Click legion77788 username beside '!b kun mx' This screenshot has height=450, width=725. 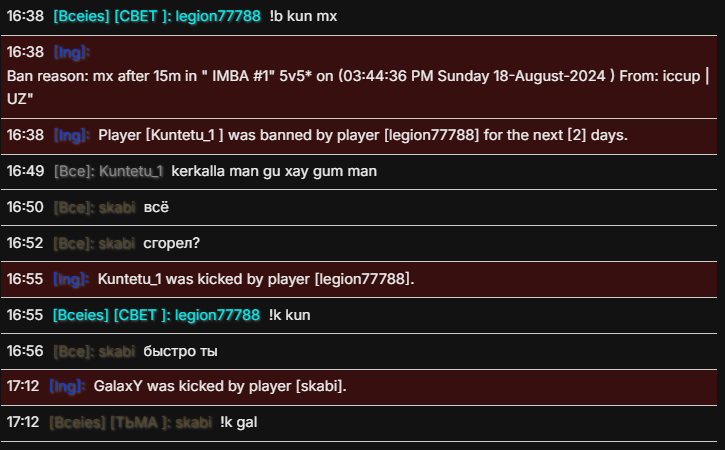coord(217,16)
